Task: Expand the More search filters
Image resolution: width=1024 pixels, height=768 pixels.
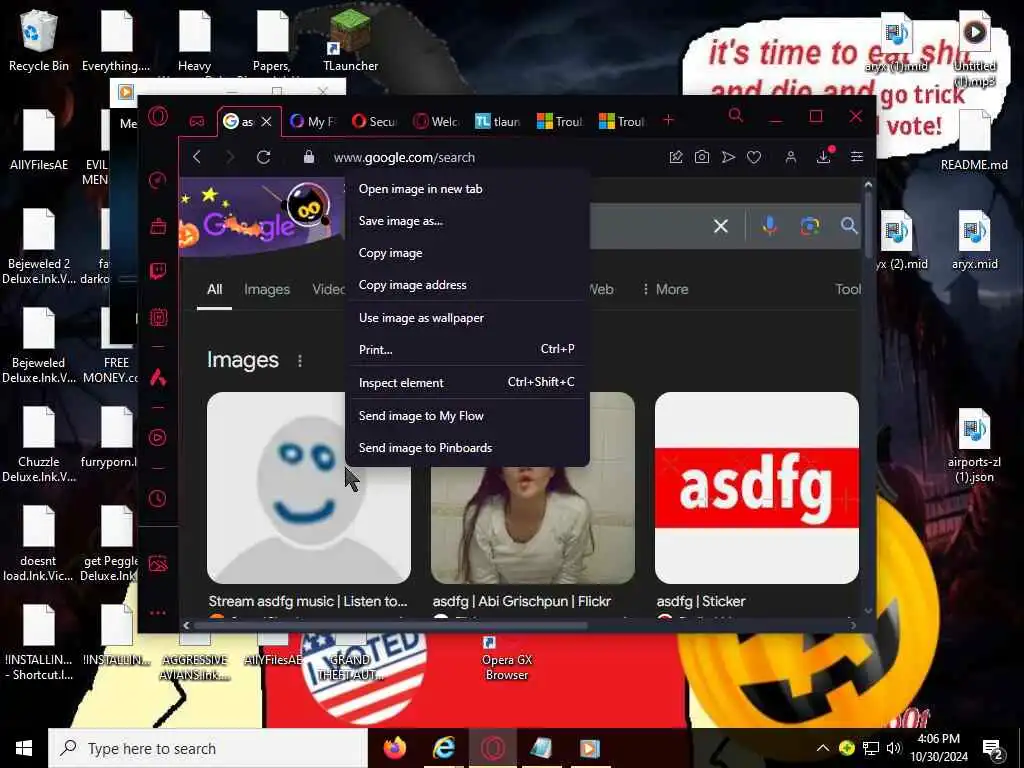Action: (x=665, y=289)
